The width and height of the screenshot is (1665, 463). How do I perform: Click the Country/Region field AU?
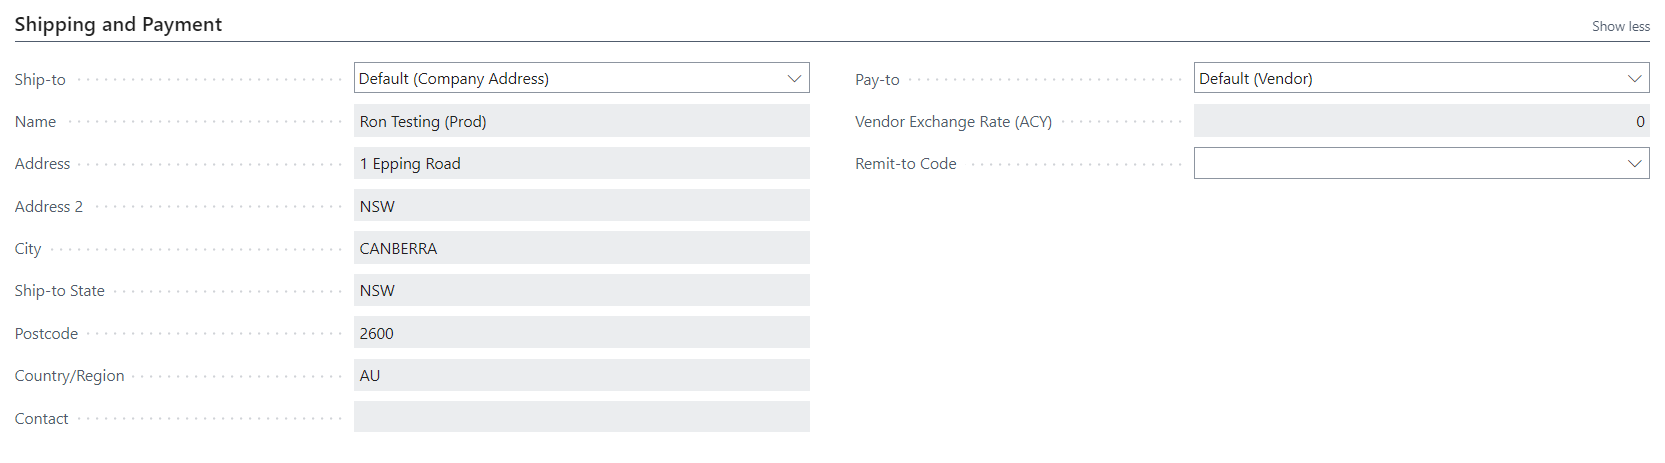coord(582,375)
